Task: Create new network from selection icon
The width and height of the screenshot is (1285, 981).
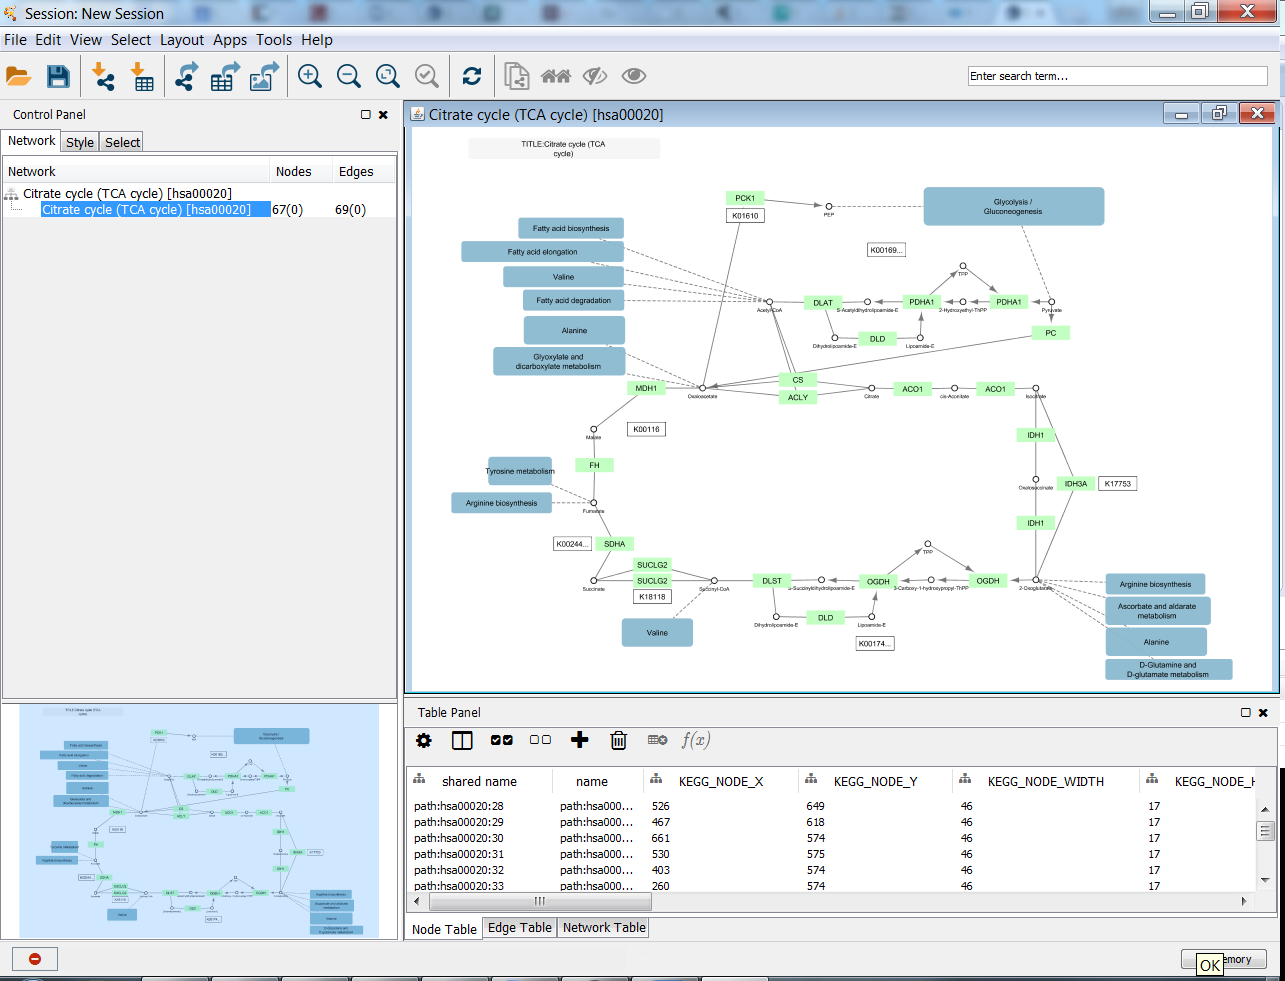Action: (516, 76)
